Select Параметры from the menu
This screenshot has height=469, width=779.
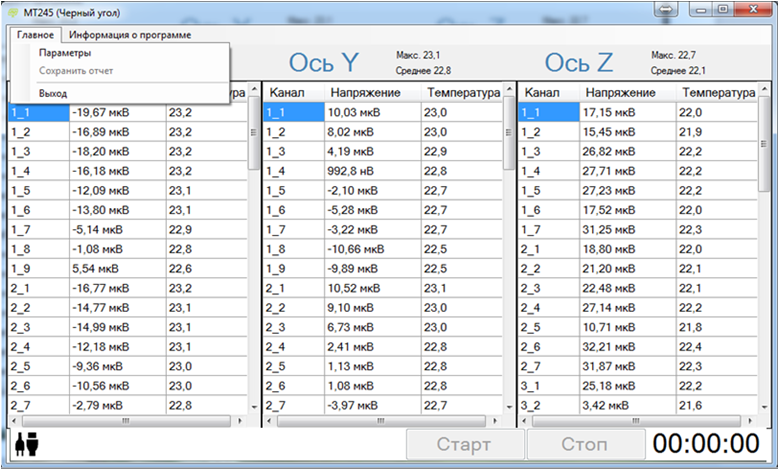pyautogui.click(x=65, y=53)
